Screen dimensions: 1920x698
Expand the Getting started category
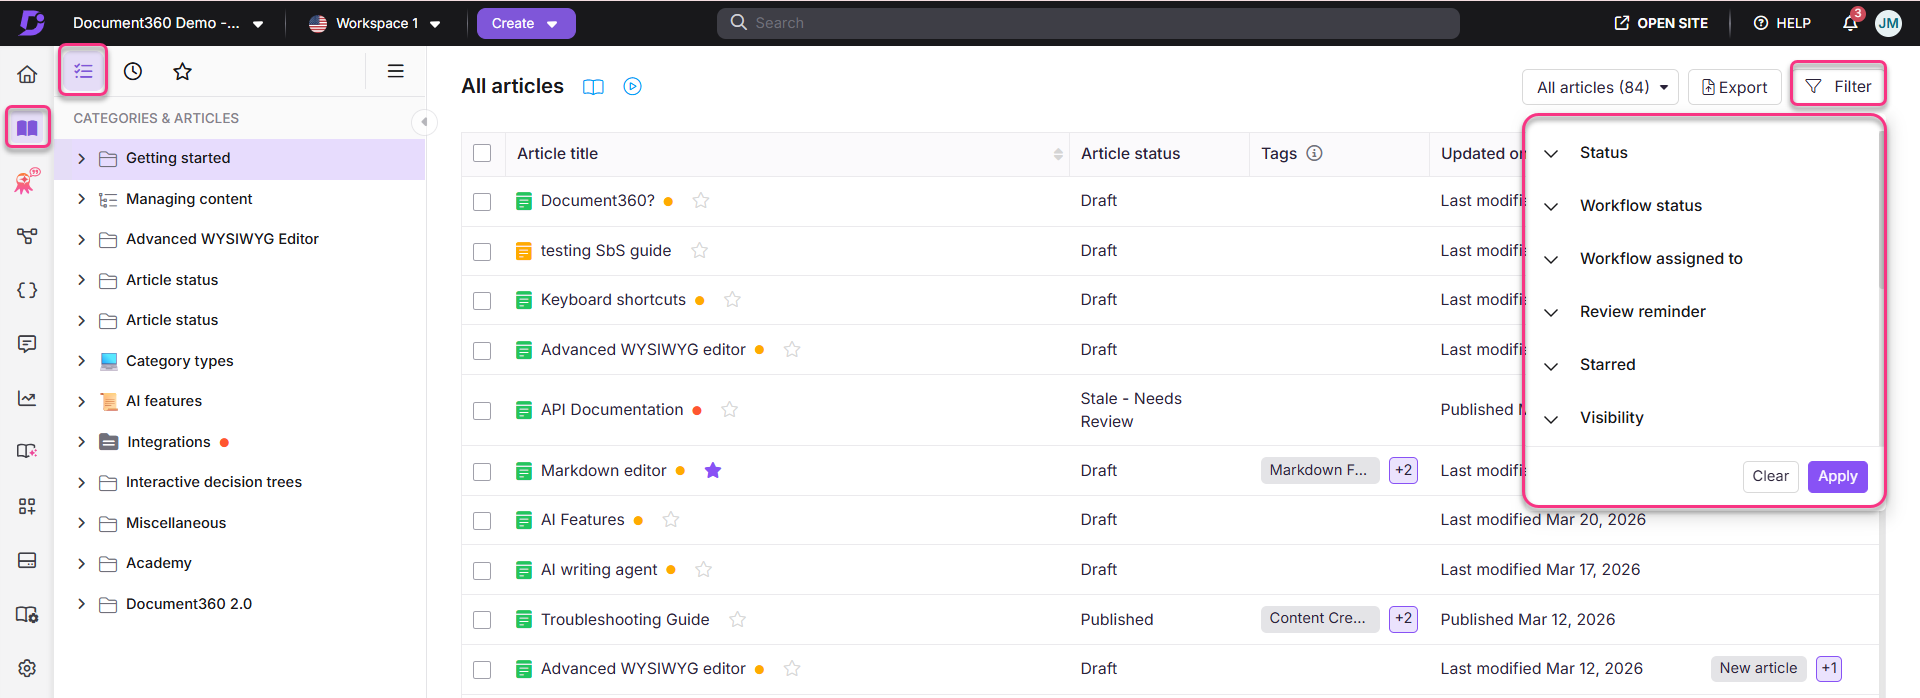click(x=82, y=158)
